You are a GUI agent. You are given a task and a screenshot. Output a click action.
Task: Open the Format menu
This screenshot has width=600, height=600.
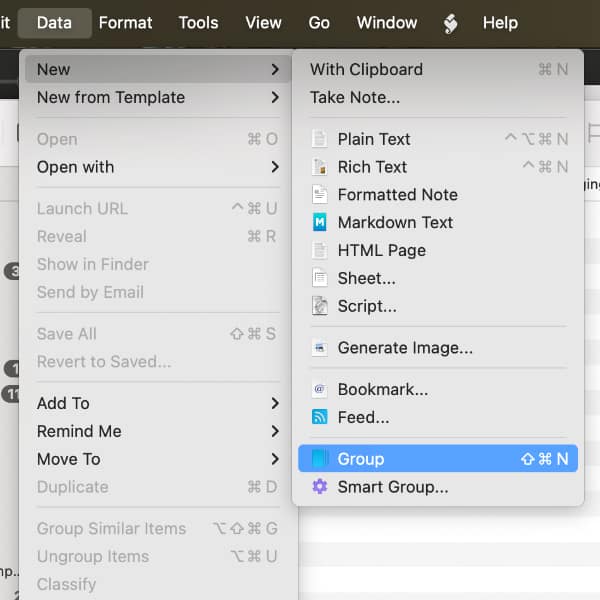click(x=126, y=22)
